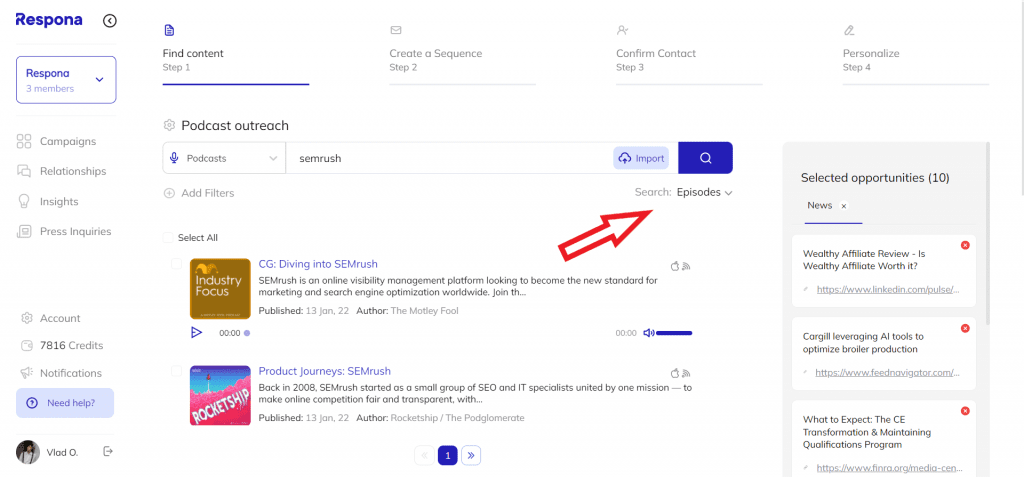Open Account settings in the sidebar
This screenshot has width=1024, height=477.
(x=51, y=318)
